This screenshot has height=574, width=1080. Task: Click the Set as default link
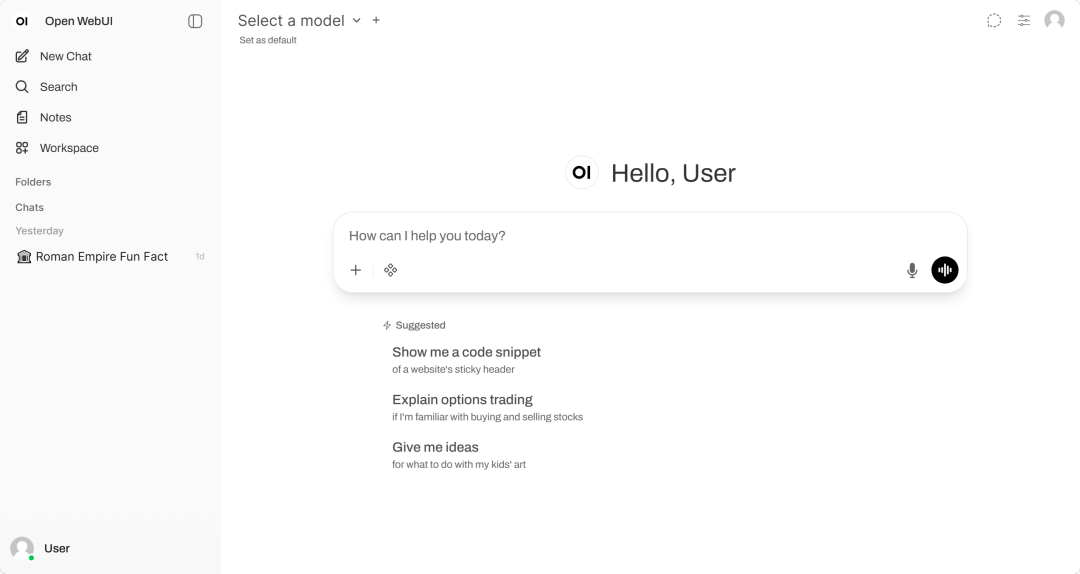(268, 40)
